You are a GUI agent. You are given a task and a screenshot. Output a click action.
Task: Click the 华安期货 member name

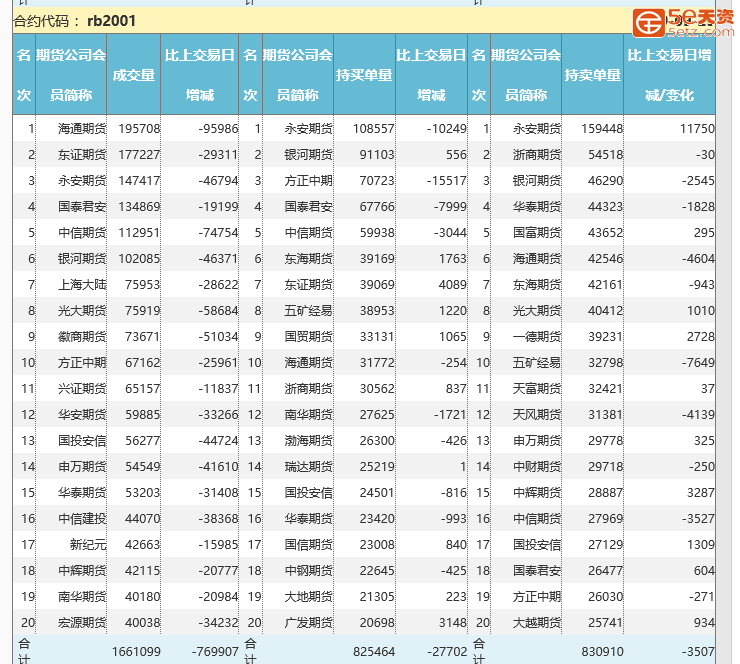pos(82,414)
